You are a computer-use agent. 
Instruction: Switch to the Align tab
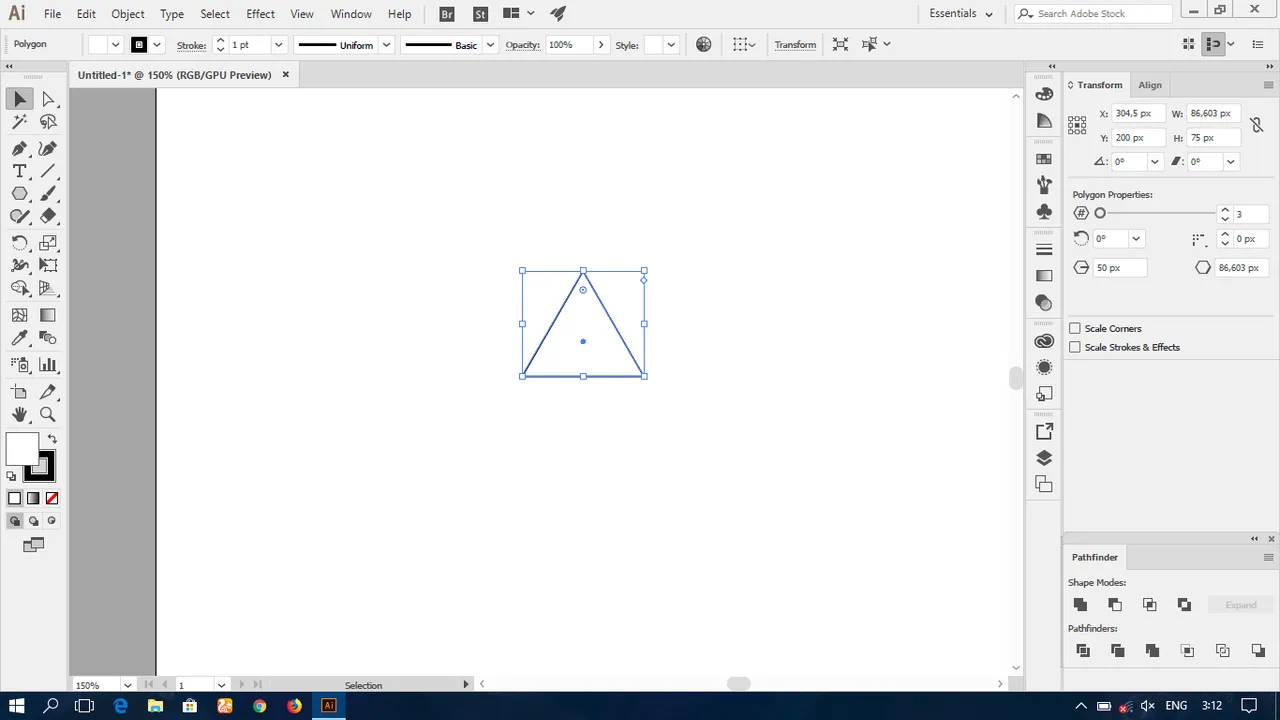1150,85
